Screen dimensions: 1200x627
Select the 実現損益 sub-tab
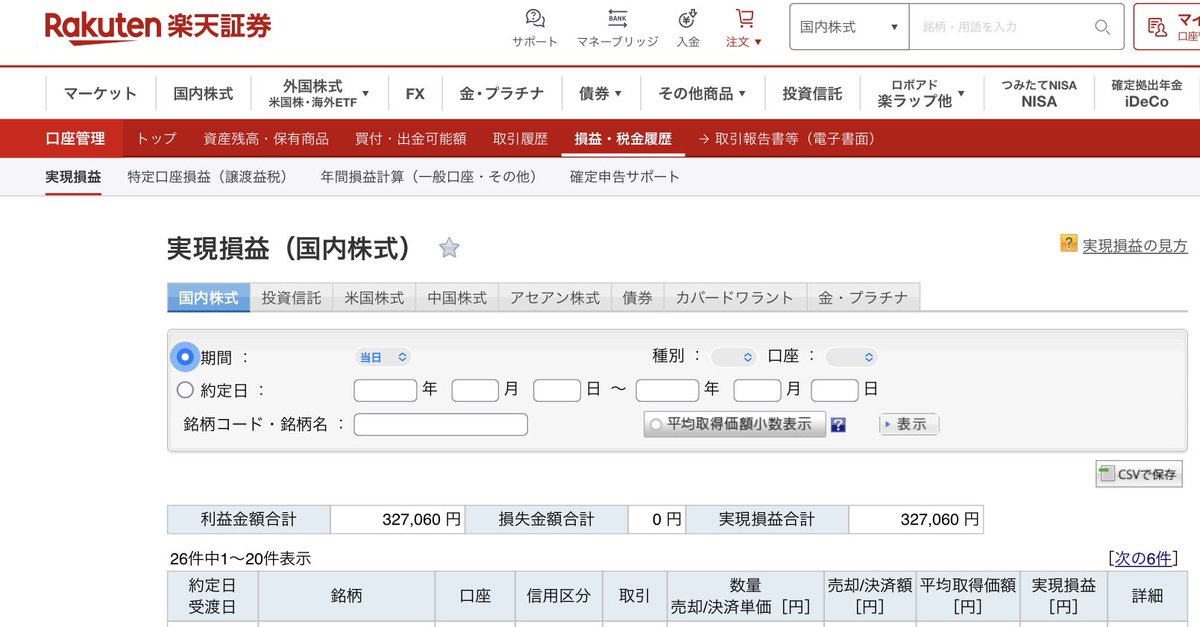73,177
